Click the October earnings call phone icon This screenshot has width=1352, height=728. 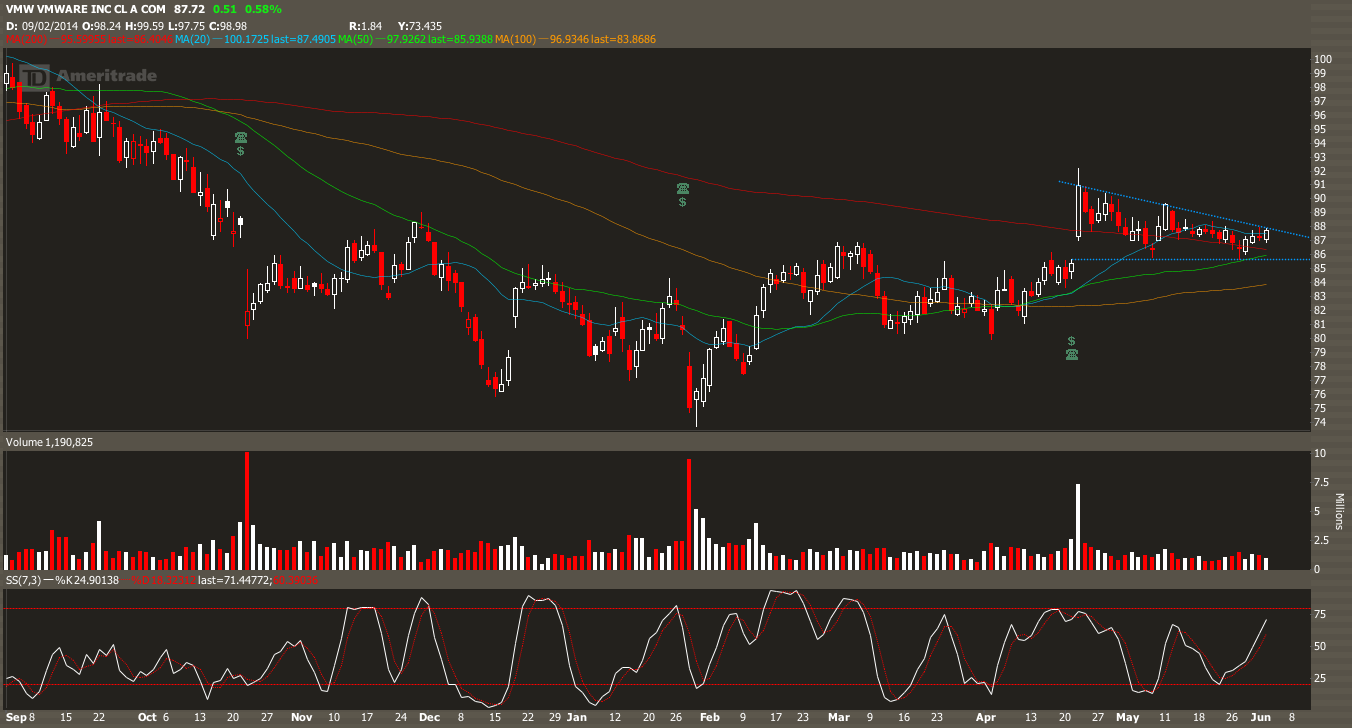click(x=241, y=137)
